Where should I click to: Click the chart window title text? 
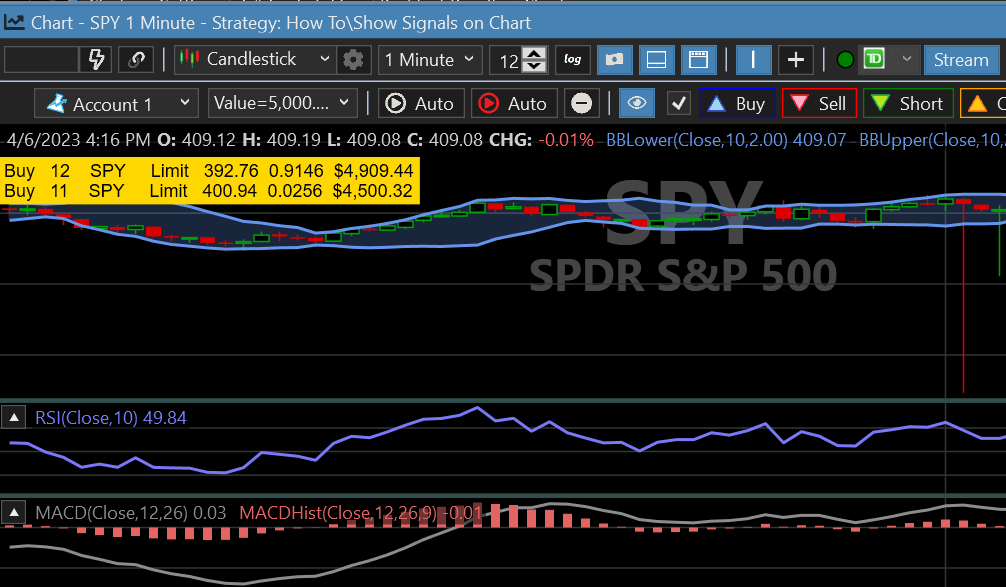[281, 23]
